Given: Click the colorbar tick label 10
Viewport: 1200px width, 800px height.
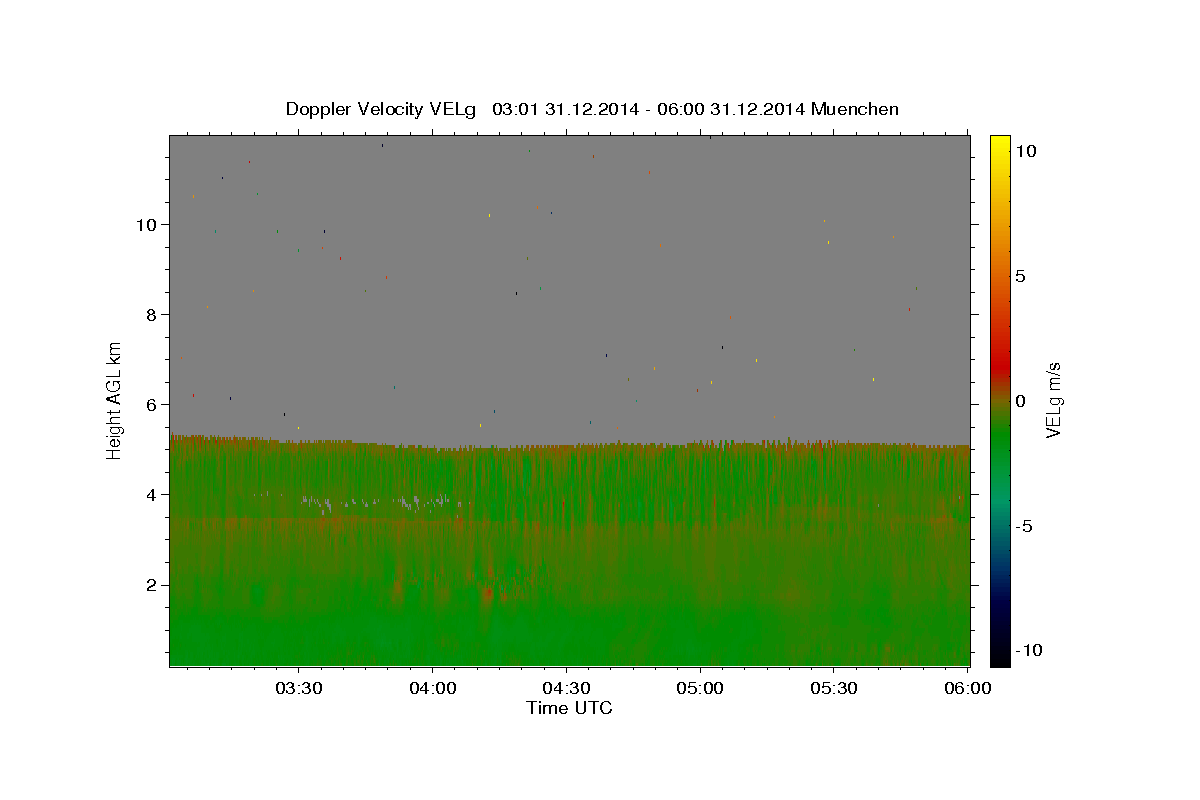Looking at the screenshot, I should click(x=1025, y=151).
